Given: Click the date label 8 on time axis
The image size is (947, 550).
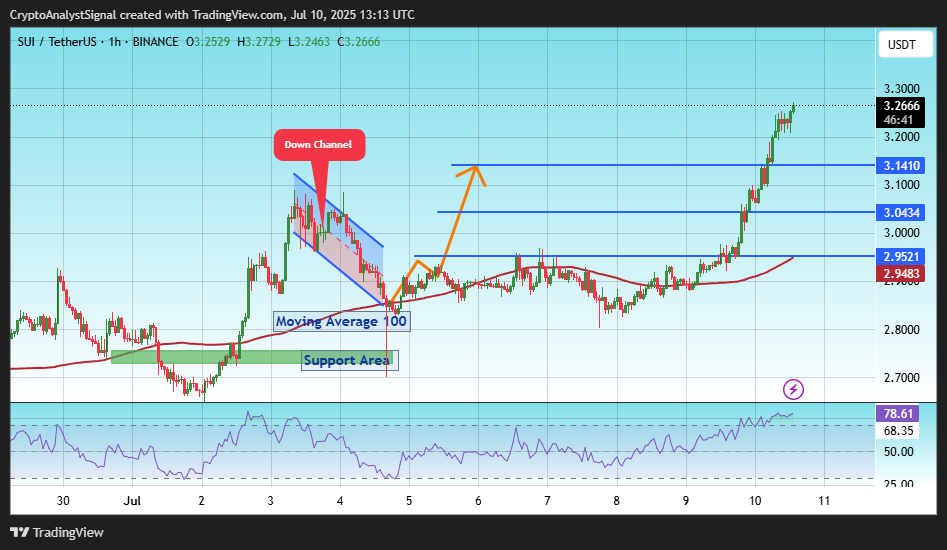Looking at the screenshot, I should coord(617,500).
